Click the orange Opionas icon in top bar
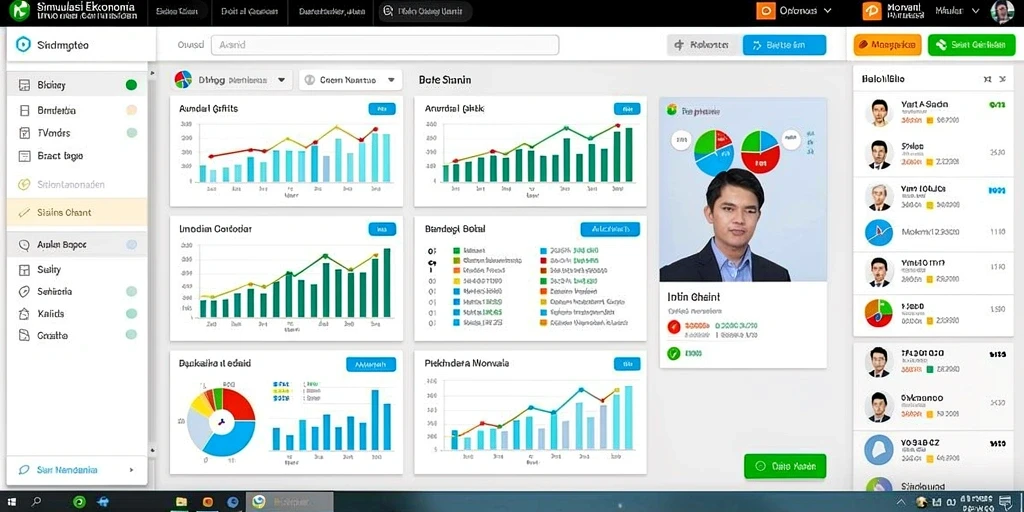Viewport: 1024px width, 512px height. click(x=765, y=10)
